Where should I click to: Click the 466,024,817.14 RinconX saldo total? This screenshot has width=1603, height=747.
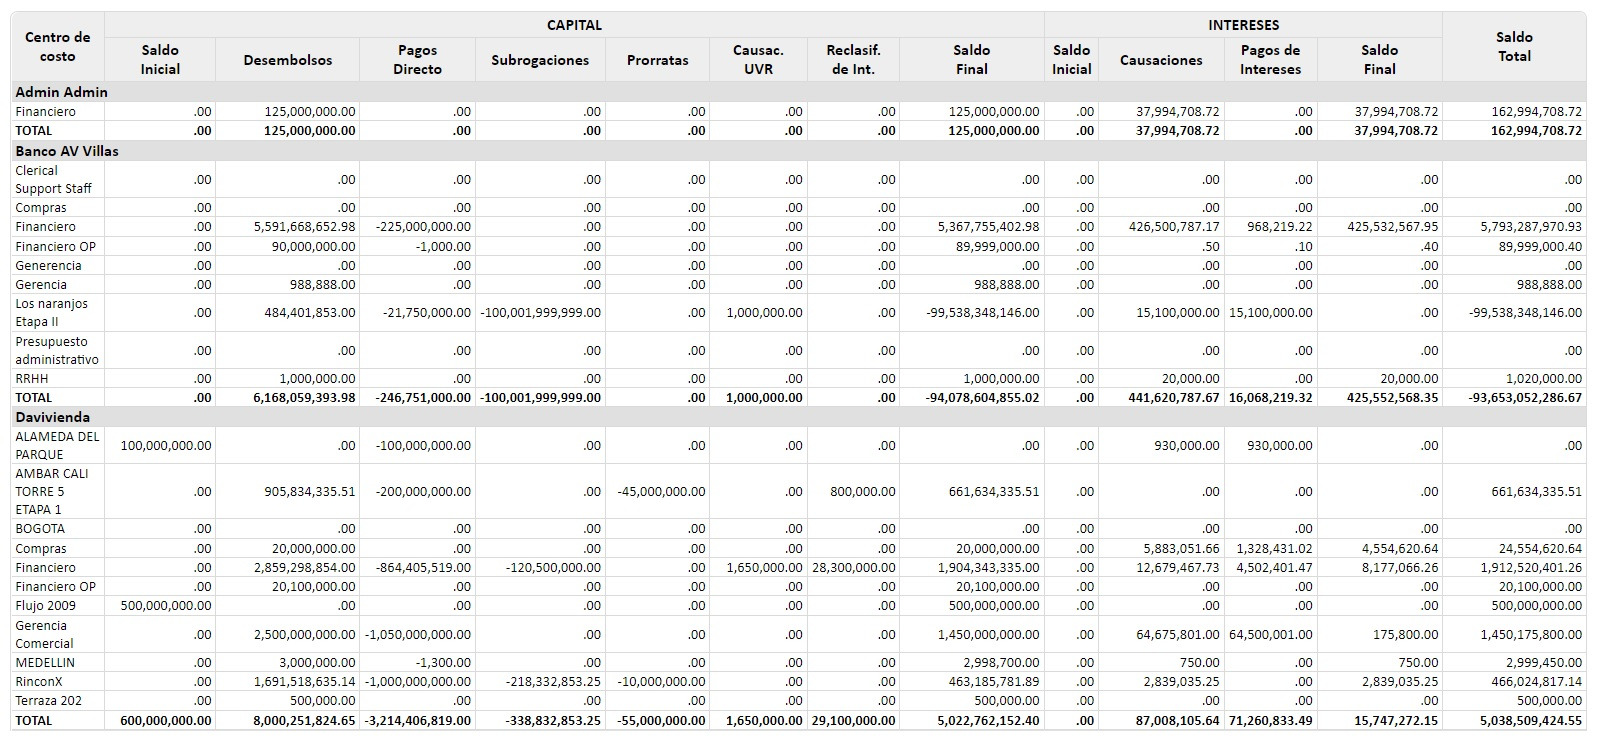pyautogui.click(x=1536, y=682)
